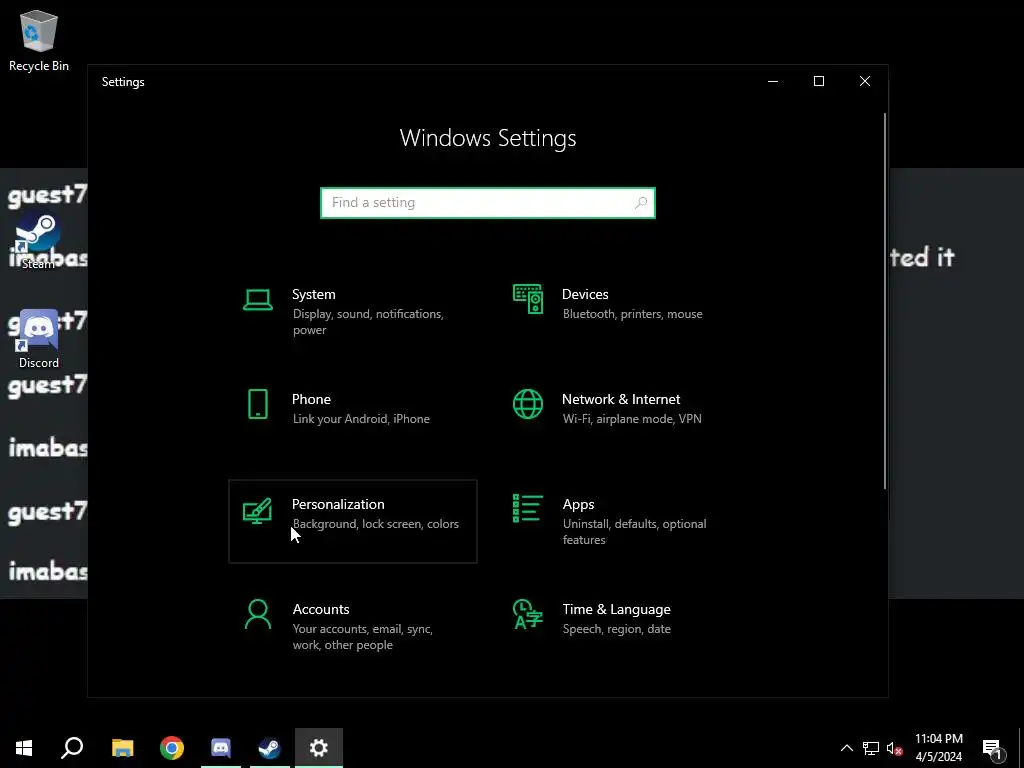
Task: Click the muted volume tray icon
Action: 895,748
